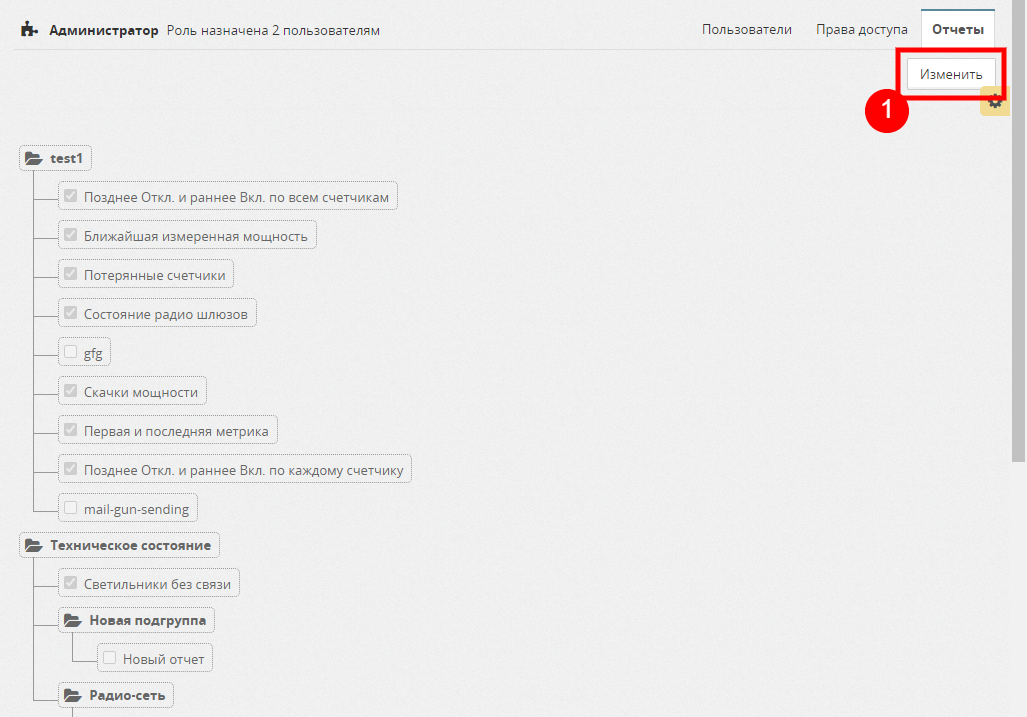Select the Состояние радио шлюзов report label

click(167, 314)
